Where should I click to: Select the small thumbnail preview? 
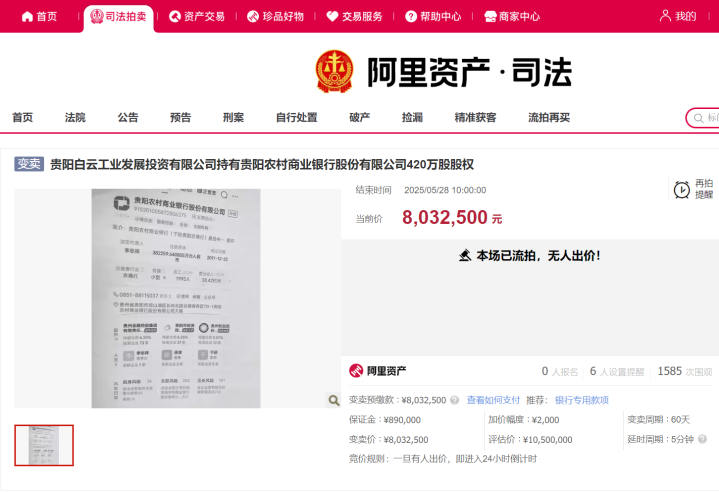pyautogui.click(x=44, y=445)
